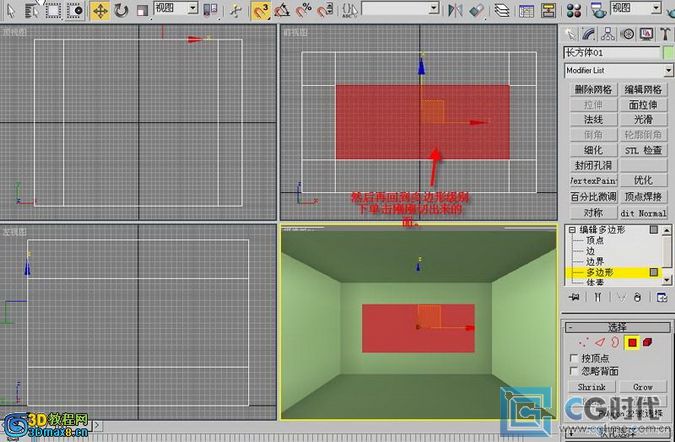Image resolution: width=675 pixels, height=442 pixels.
Task: Switch to the Motion command panel tab
Action: [x=627, y=34]
